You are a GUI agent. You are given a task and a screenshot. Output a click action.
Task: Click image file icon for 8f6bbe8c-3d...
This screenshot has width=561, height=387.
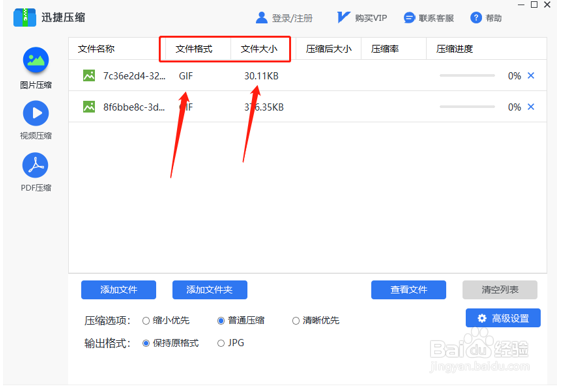(89, 107)
